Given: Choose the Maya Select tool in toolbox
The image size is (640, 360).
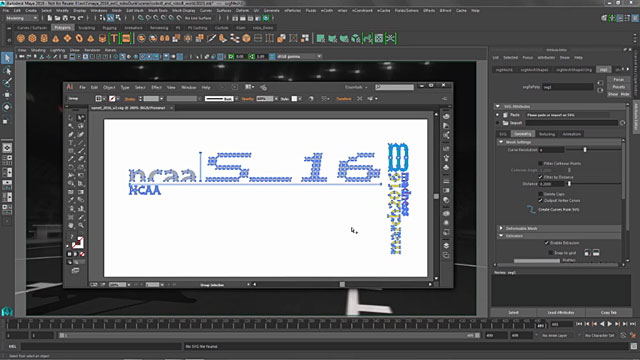Looking at the screenshot, I should (x=7, y=58).
